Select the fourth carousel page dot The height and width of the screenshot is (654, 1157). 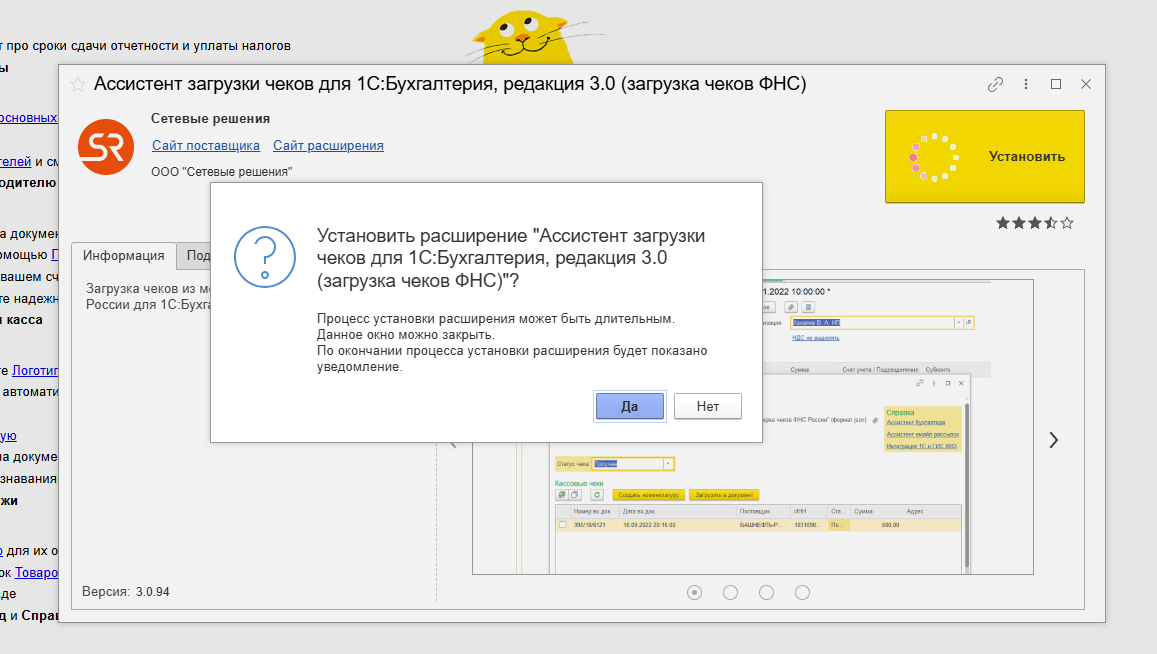coord(802,592)
